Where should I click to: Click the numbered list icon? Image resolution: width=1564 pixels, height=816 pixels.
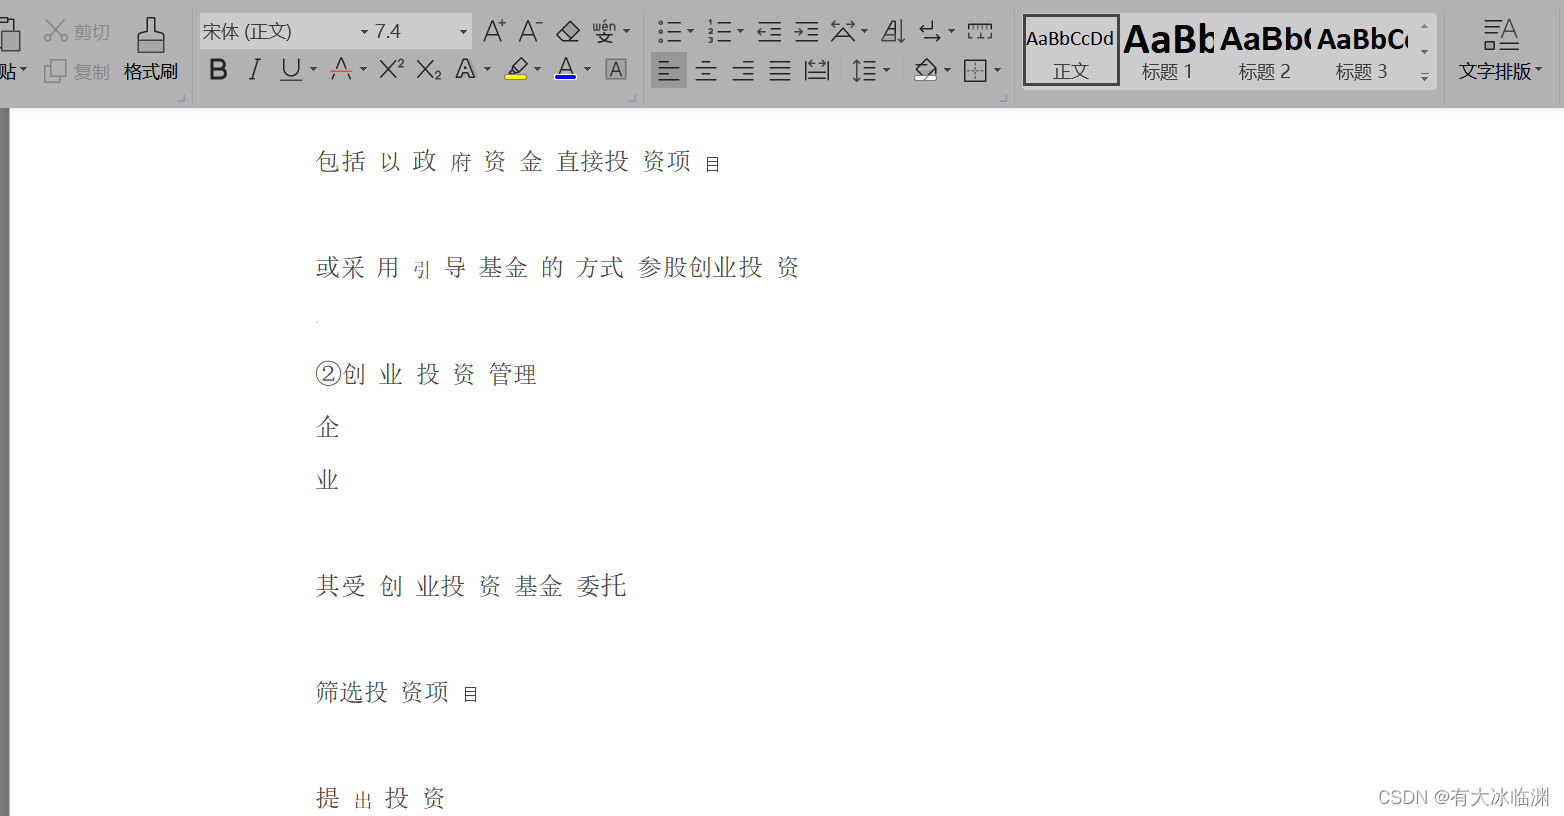pyautogui.click(x=719, y=31)
